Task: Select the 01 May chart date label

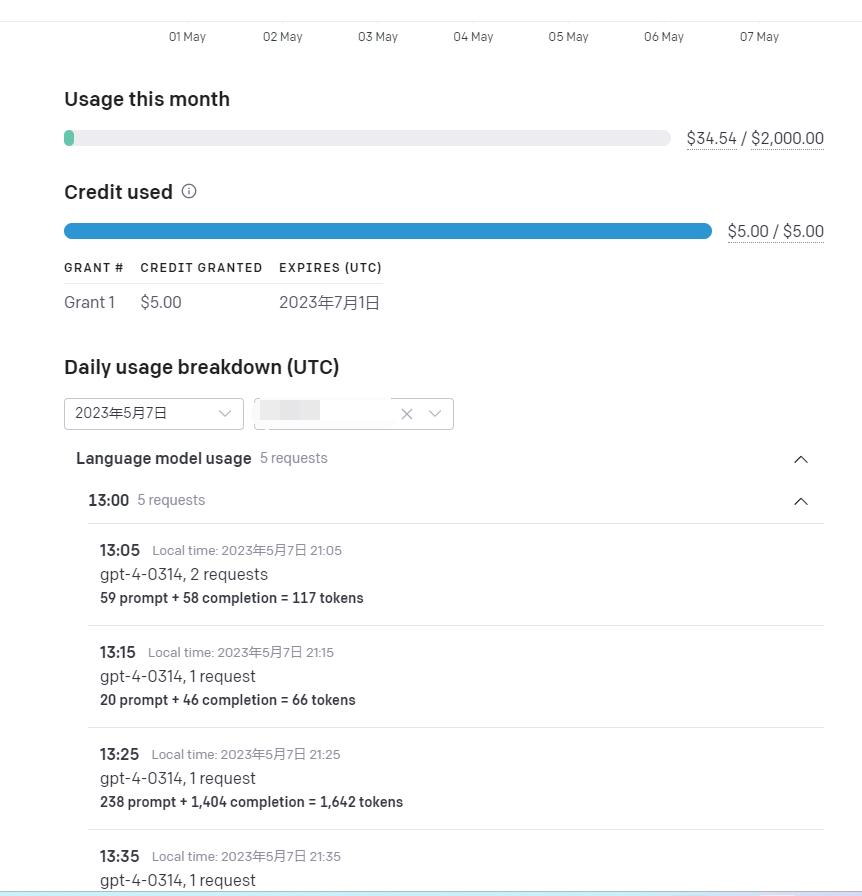Action: pos(187,37)
